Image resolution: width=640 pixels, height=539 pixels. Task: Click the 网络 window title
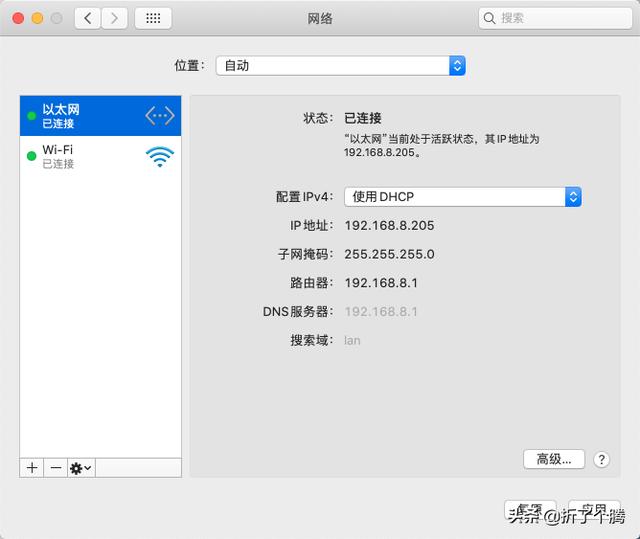[x=320, y=18]
